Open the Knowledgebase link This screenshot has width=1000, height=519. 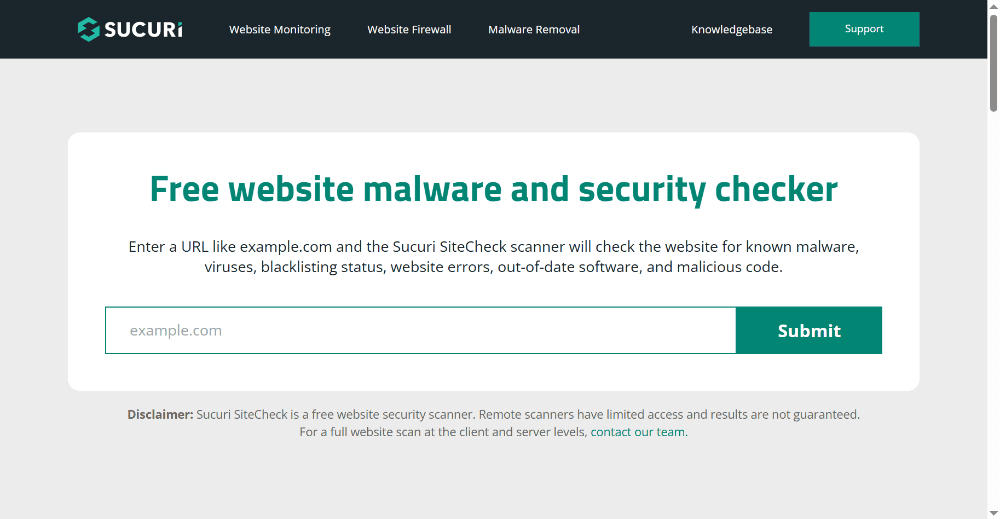pos(732,29)
